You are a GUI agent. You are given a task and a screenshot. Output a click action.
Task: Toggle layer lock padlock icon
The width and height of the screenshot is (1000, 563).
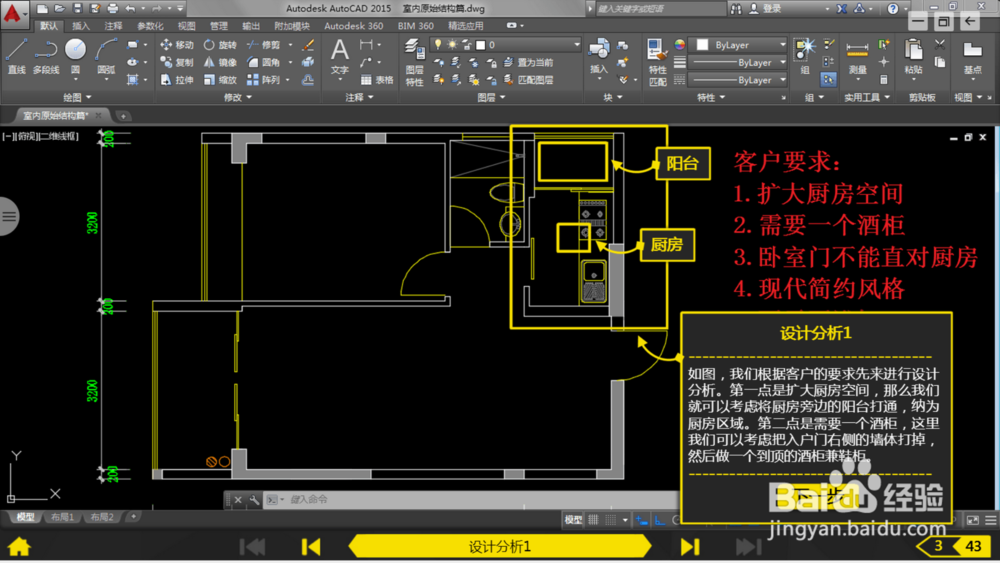[467, 44]
